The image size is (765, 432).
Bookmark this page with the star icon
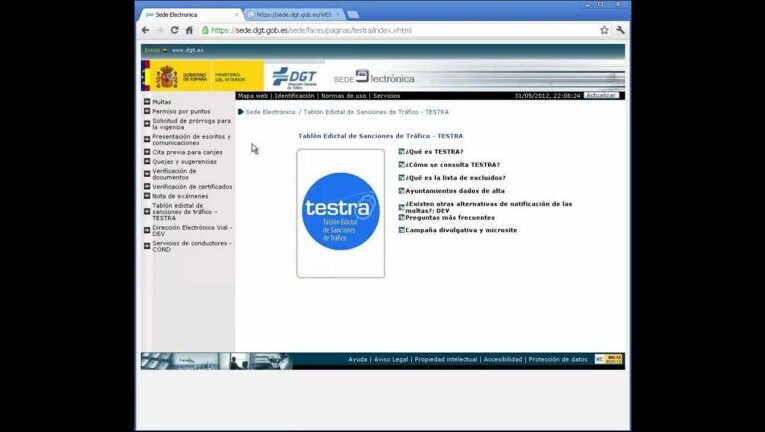(x=604, y=30)
